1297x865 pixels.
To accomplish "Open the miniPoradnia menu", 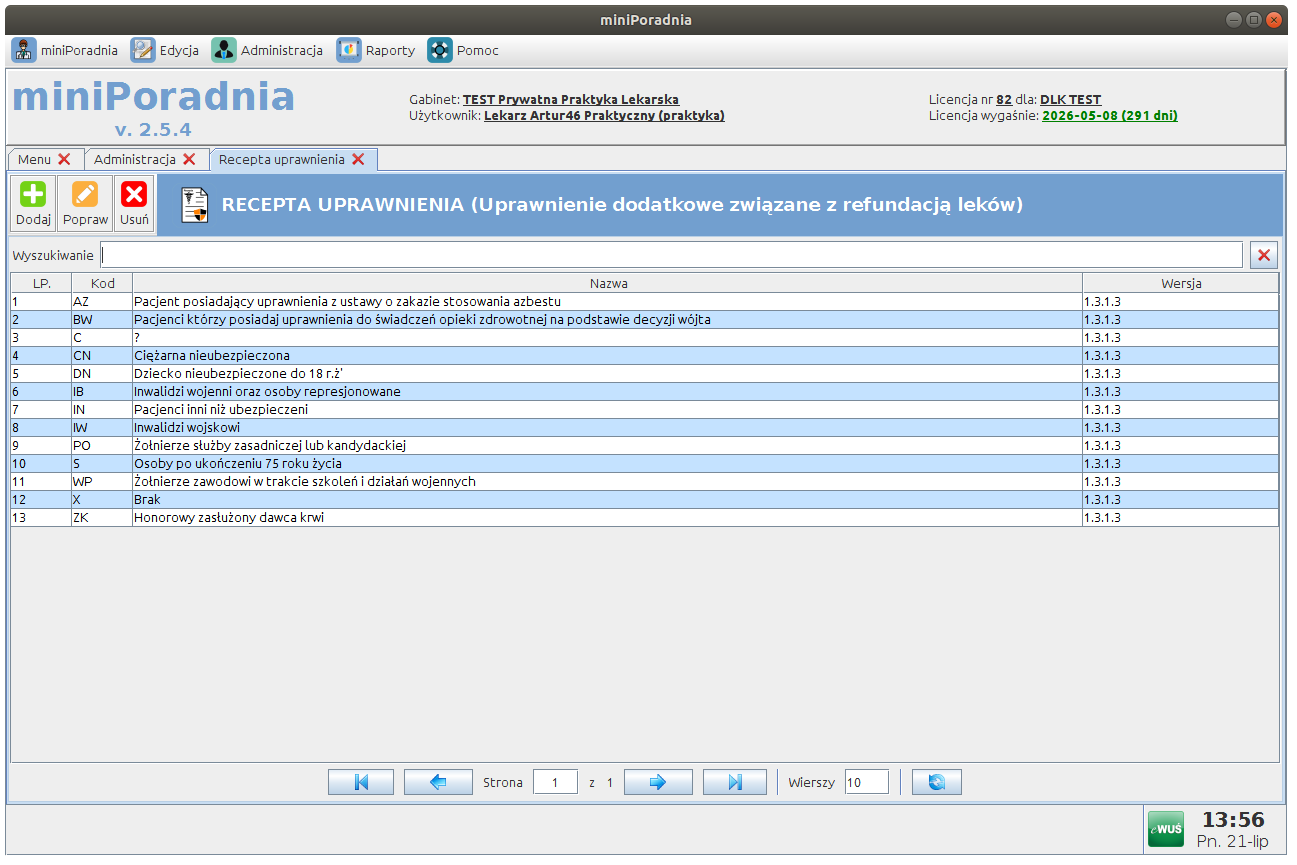I will (65, 50).
